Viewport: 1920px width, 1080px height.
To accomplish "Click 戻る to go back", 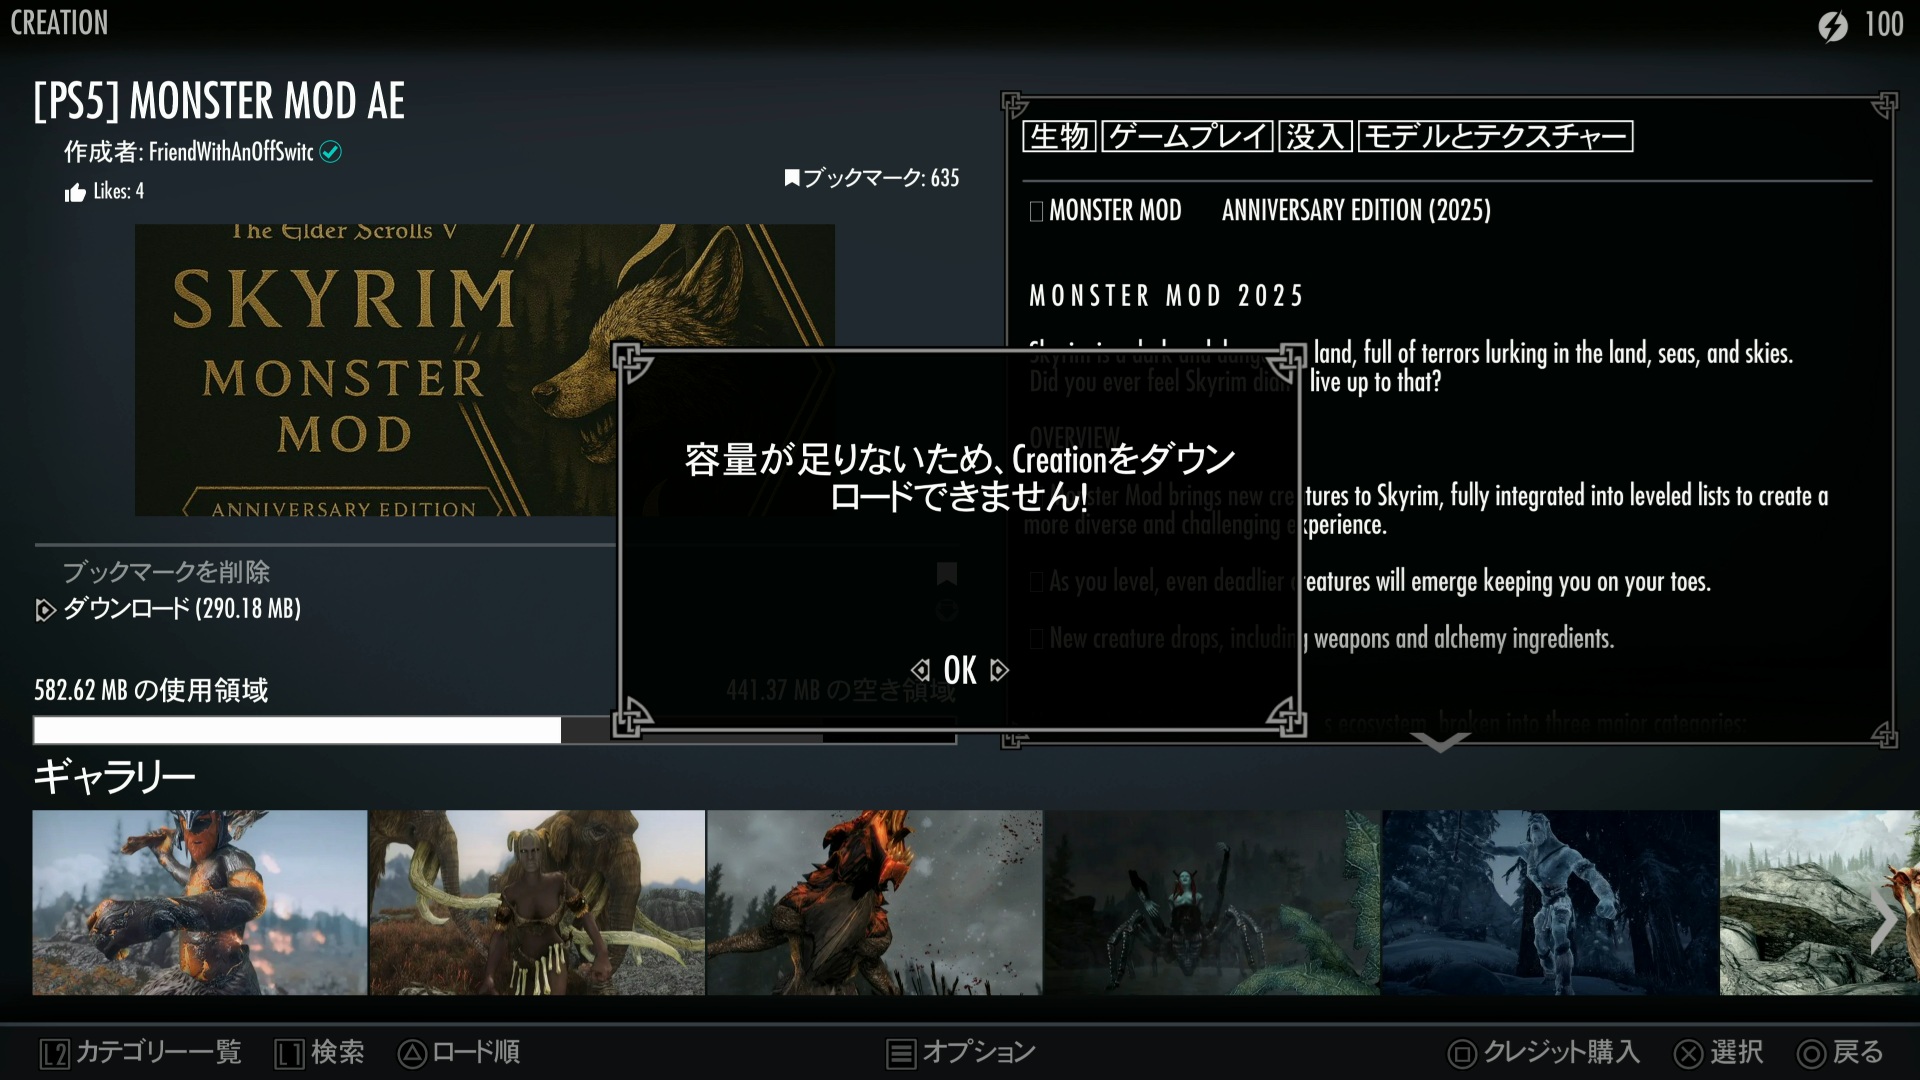I will pyautogui.click(x=1858, y=1052).
